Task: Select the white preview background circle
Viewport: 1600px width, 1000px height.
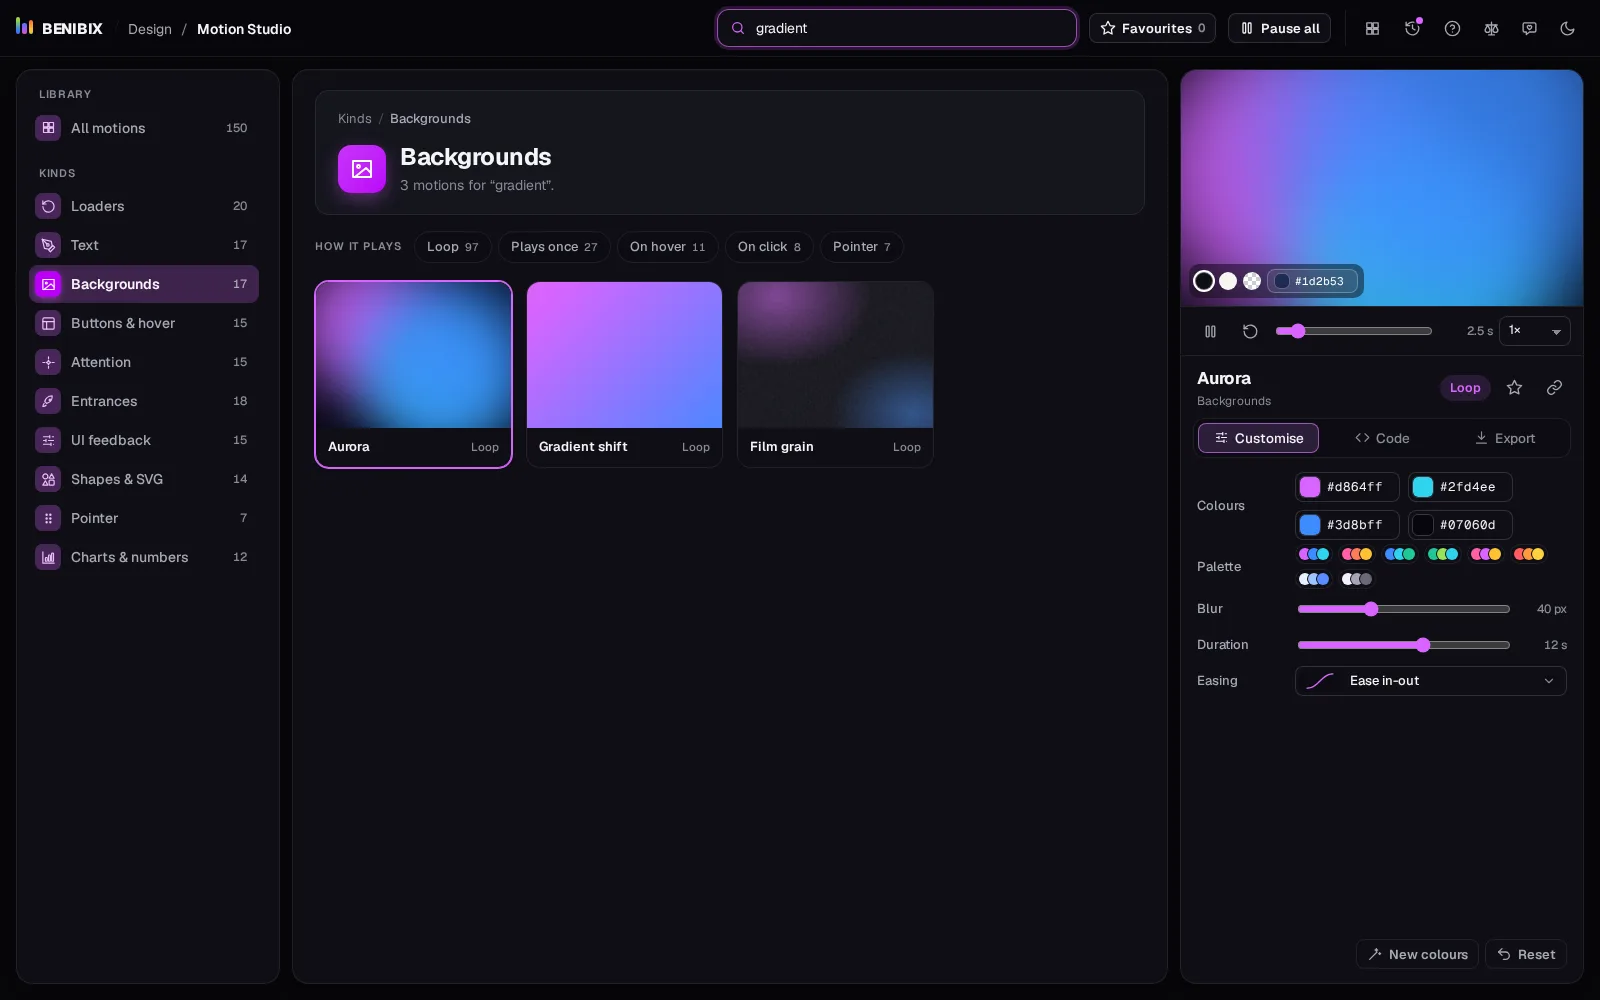Action: click(1228, 281)
